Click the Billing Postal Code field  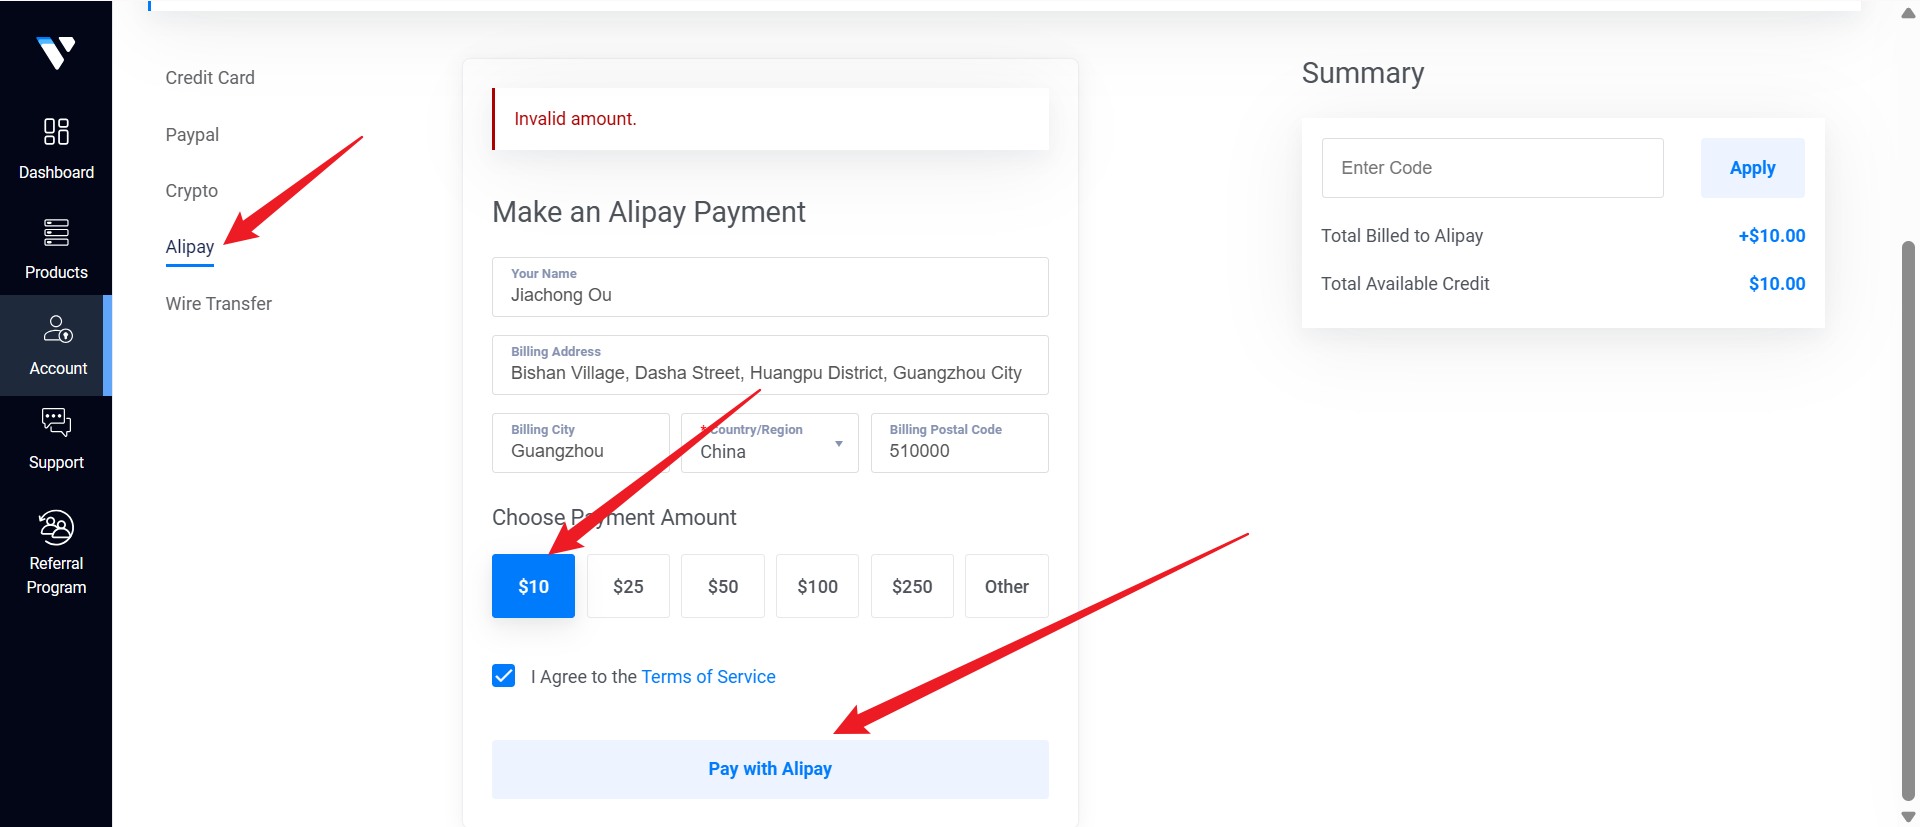click(x=959, y=443)
